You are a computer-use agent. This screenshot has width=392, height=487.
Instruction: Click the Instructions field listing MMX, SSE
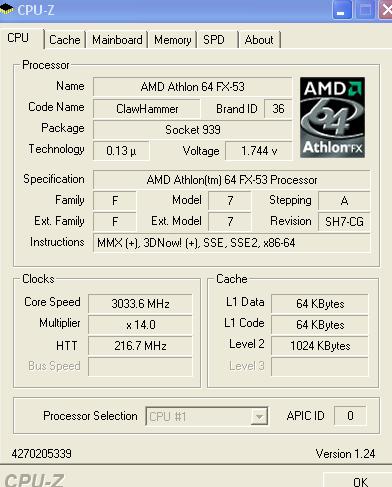[x=232, y=243]
